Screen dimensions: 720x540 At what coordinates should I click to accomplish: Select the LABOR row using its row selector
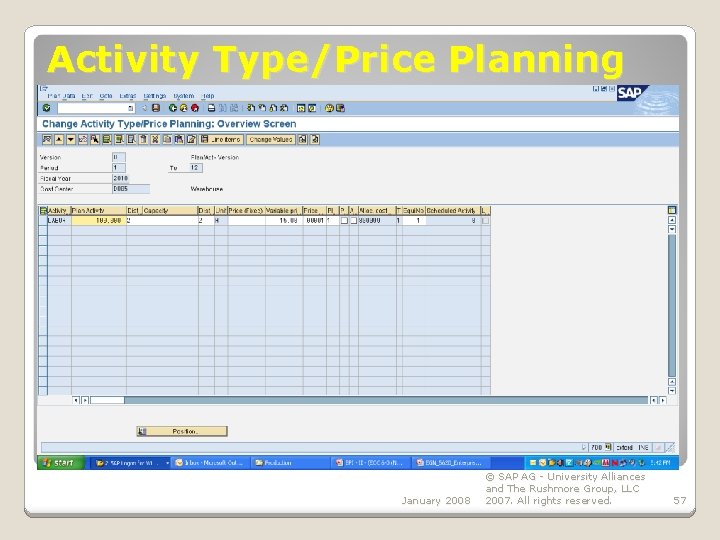(43, 221)
